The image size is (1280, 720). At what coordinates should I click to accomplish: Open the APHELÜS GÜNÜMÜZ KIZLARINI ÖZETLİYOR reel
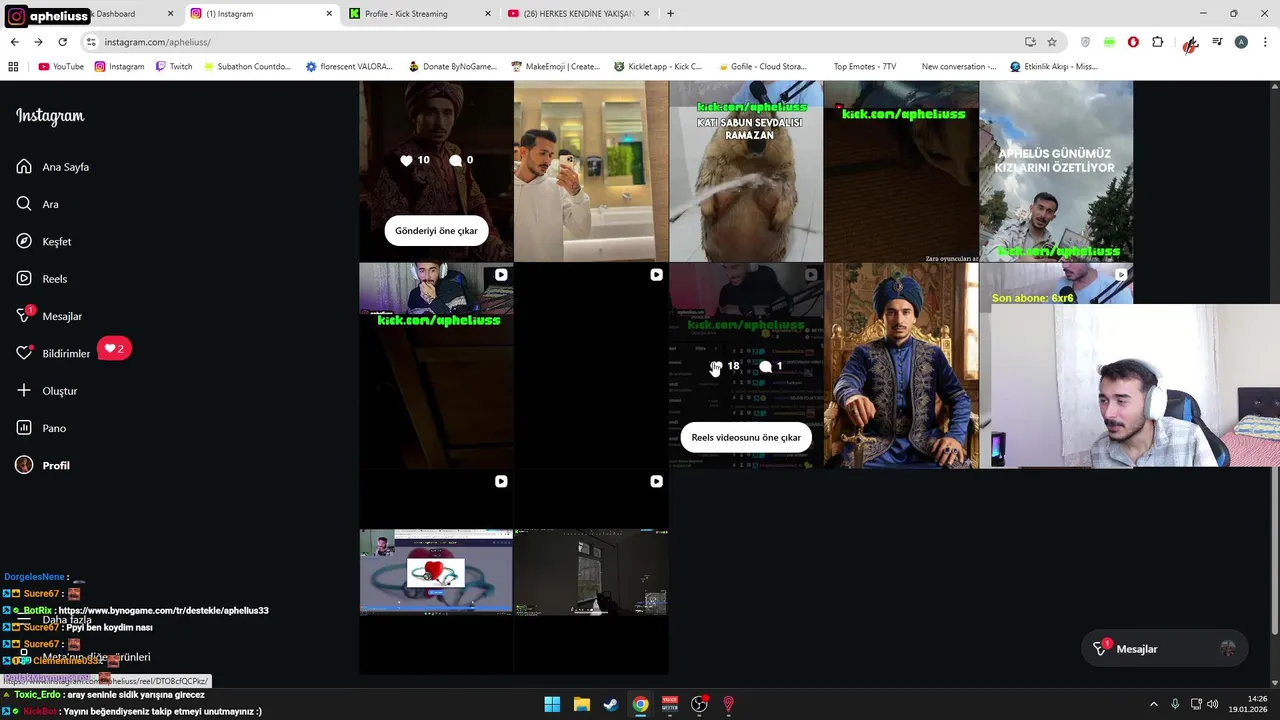tap(1056, 171)
